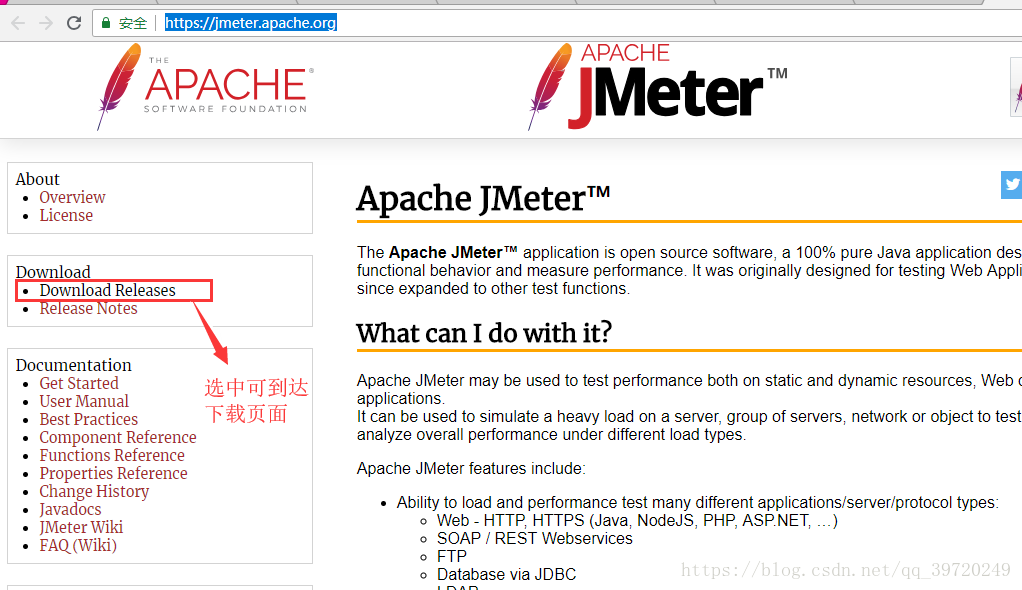Click the 'What can I do with it?' heading
This screenshot has height=590, width=1022.
click(x=484, y=333)
